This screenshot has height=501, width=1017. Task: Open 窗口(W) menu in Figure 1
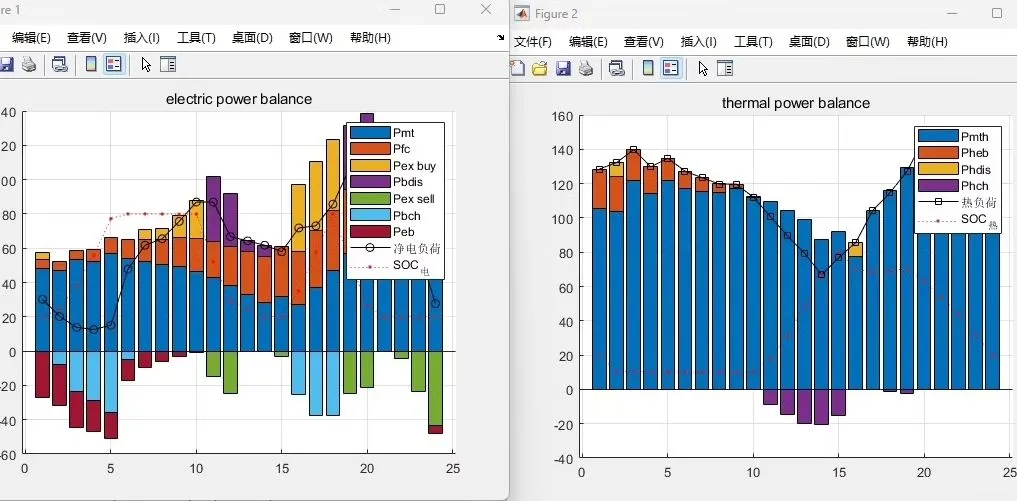311,38
